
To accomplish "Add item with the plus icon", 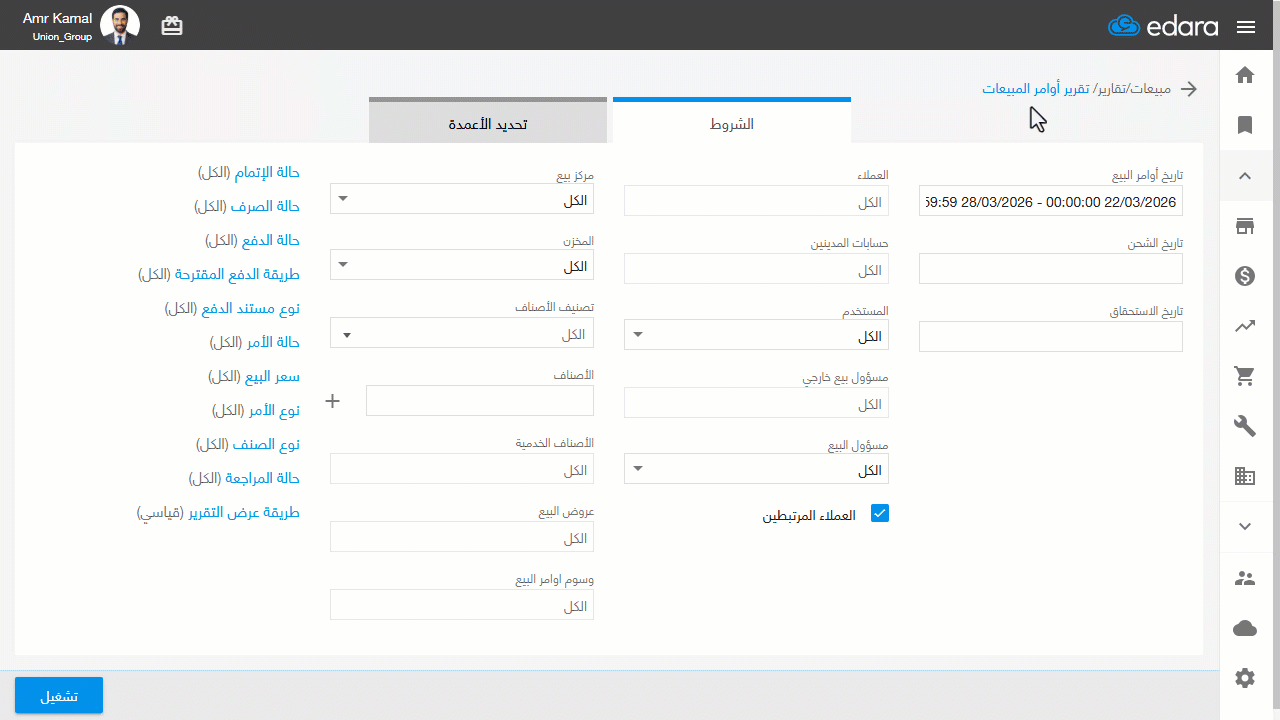I will (333, 401).
